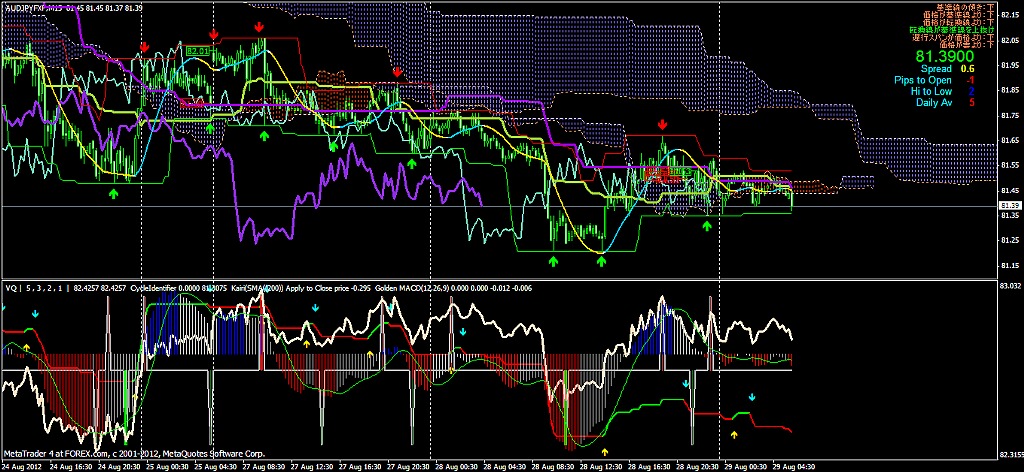Click the 81.45 price axis label
This screenshot has width=1024, height=472.
(1010, 190)
